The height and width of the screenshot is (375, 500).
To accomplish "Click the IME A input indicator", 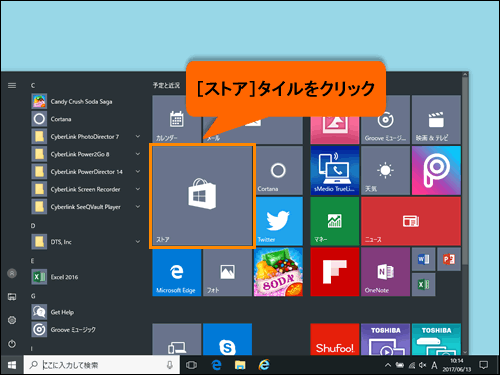I will pos(434,365).
